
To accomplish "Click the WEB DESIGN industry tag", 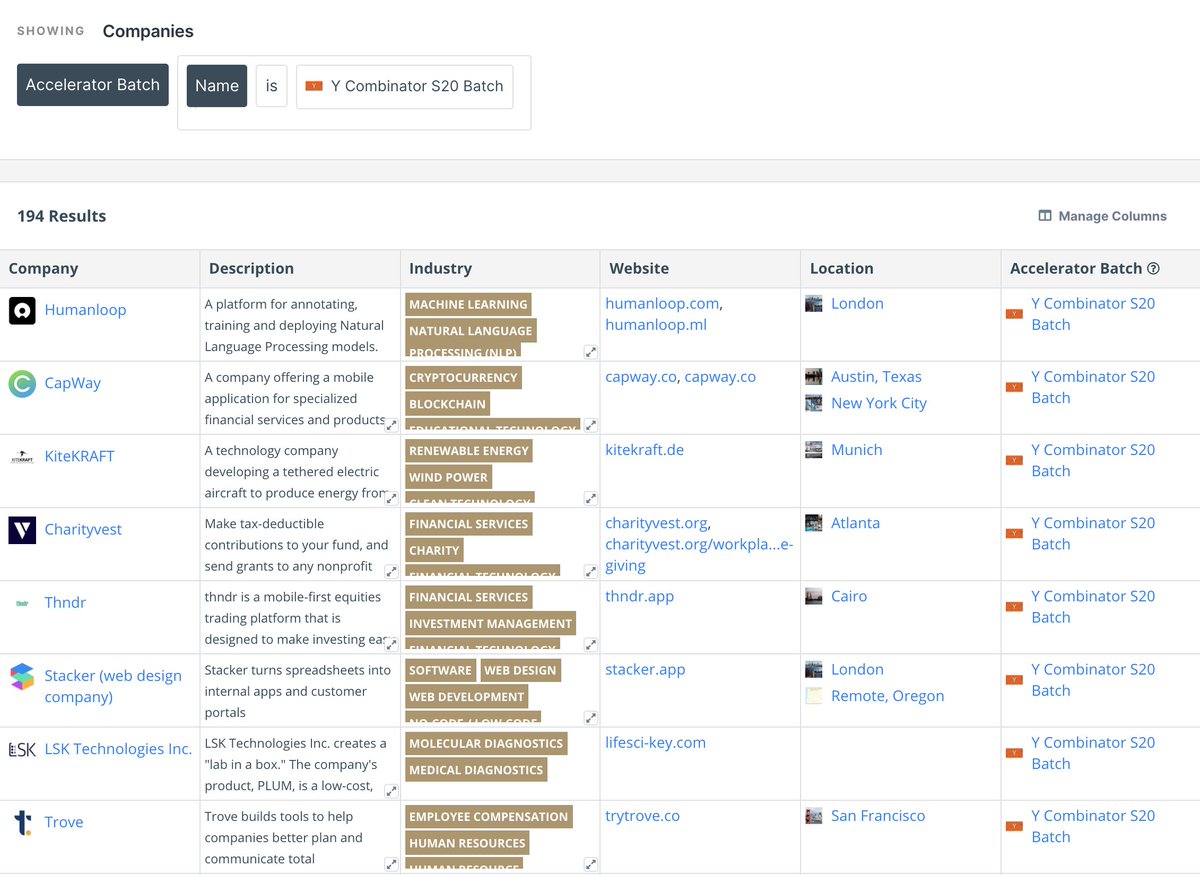I will click(x=520, y=670).
